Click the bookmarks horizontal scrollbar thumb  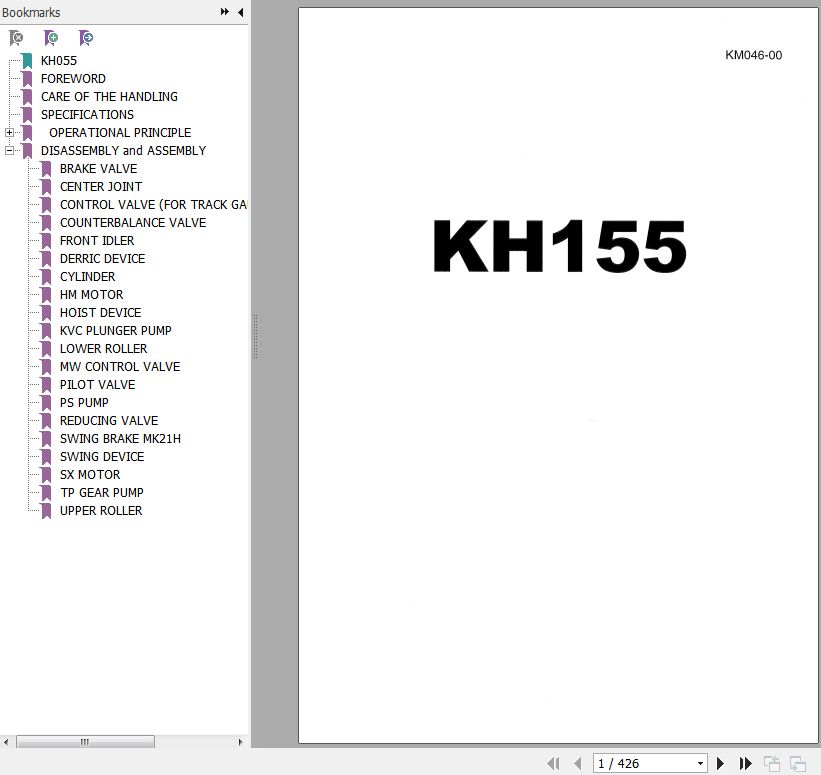click(85, 741)
